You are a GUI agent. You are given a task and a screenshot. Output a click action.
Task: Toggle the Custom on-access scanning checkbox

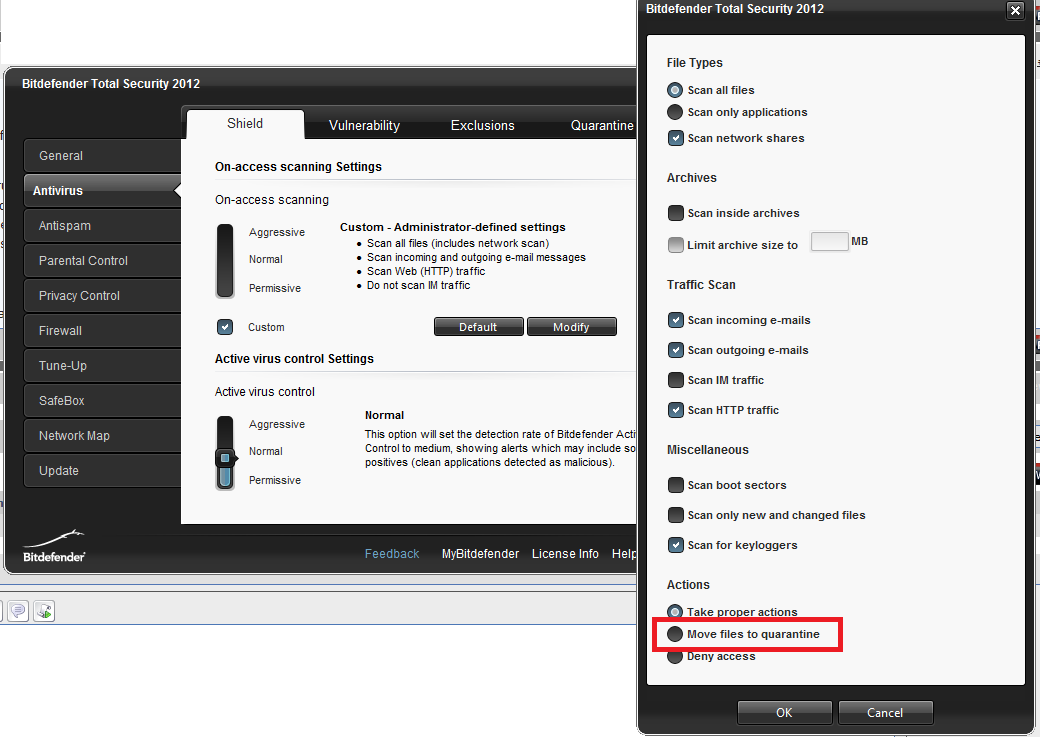(225, 327)
